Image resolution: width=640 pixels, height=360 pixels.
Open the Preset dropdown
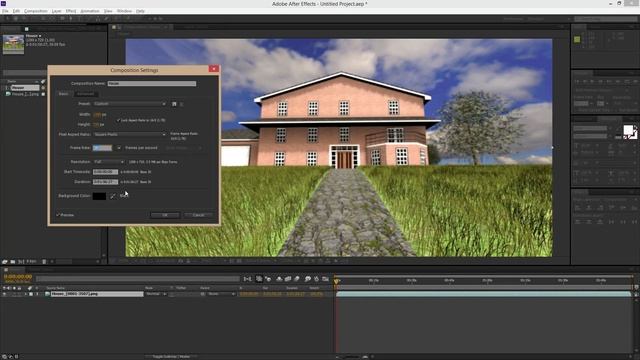point(129,104)
